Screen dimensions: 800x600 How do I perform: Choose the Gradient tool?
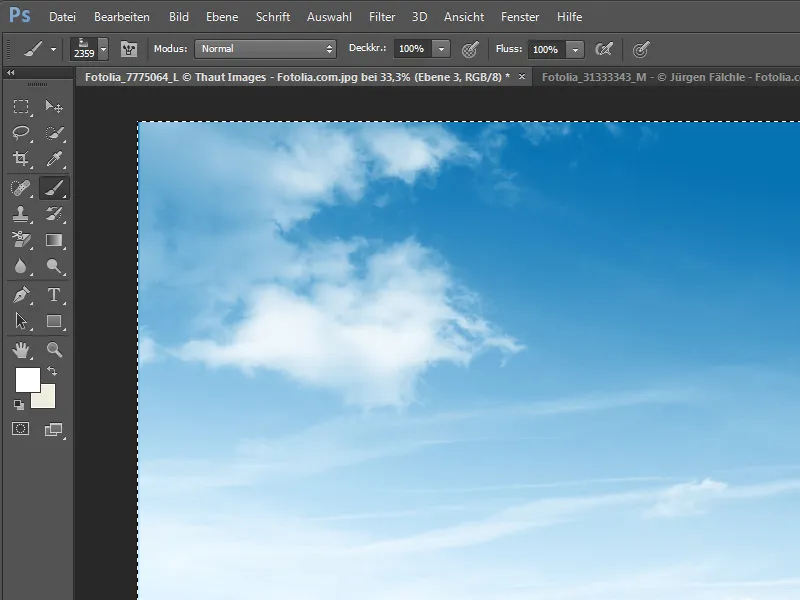coord(54,240)
